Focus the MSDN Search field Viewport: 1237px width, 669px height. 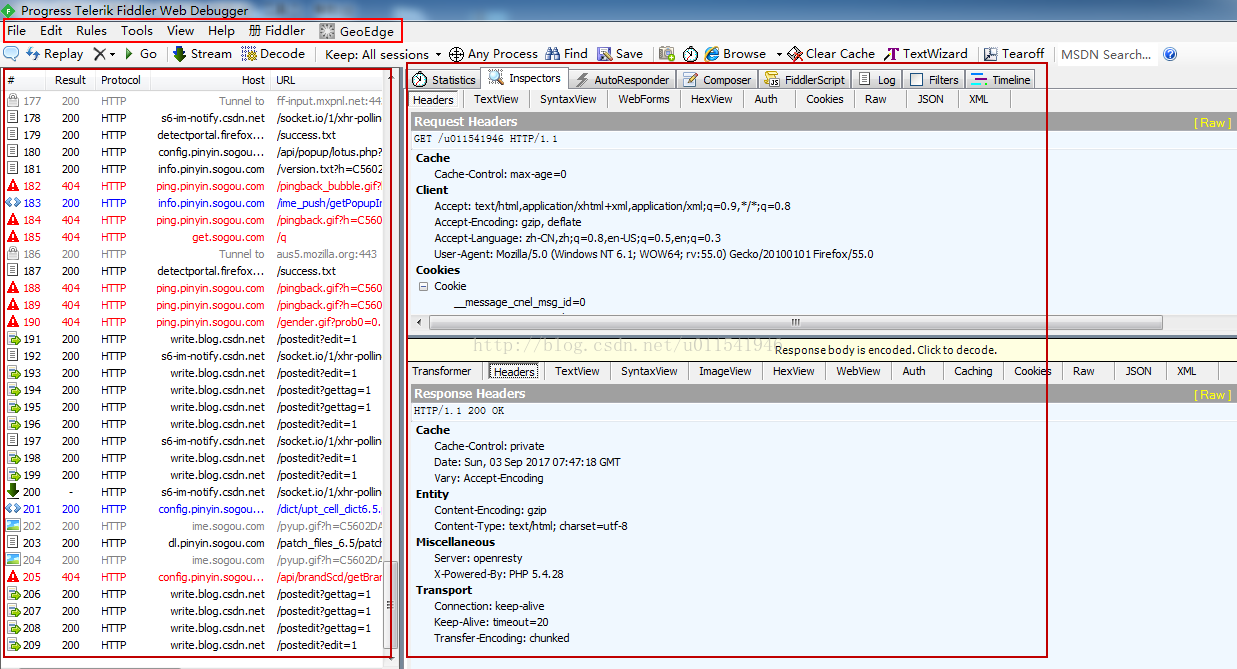(1106, 54)
